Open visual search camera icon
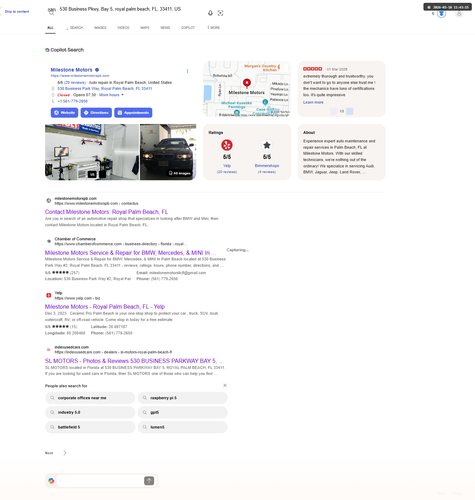 220,13
